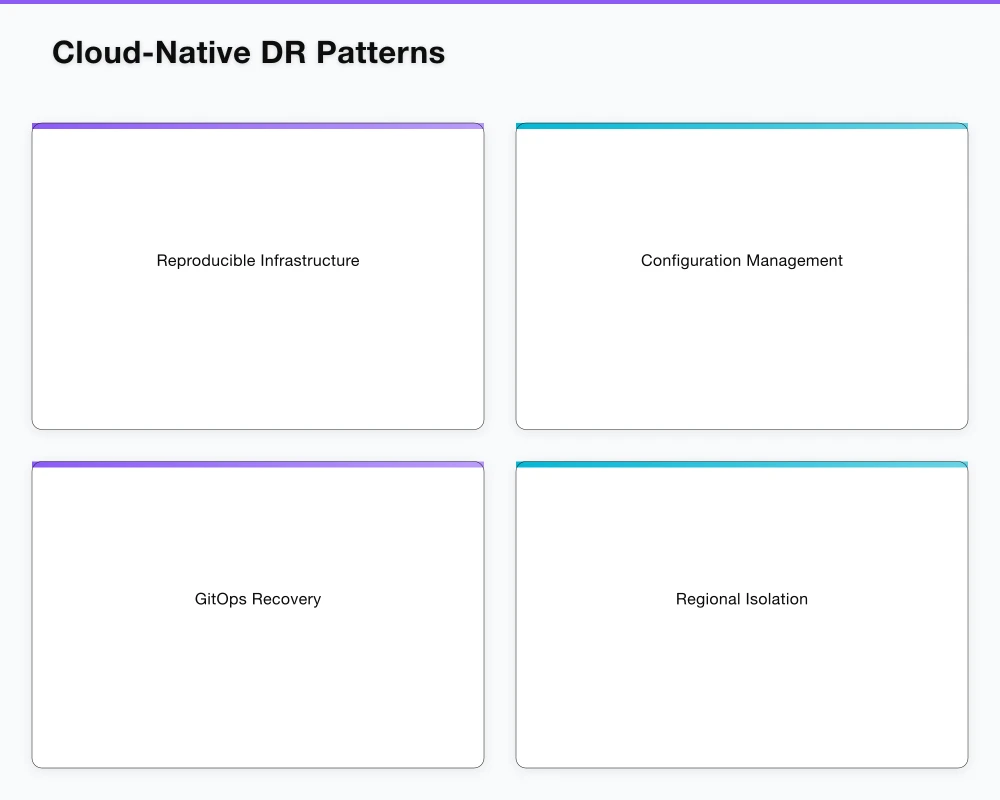Click the purple bar above GitOps Recovery
1000x800 pixels.
(x=258, y=464)
